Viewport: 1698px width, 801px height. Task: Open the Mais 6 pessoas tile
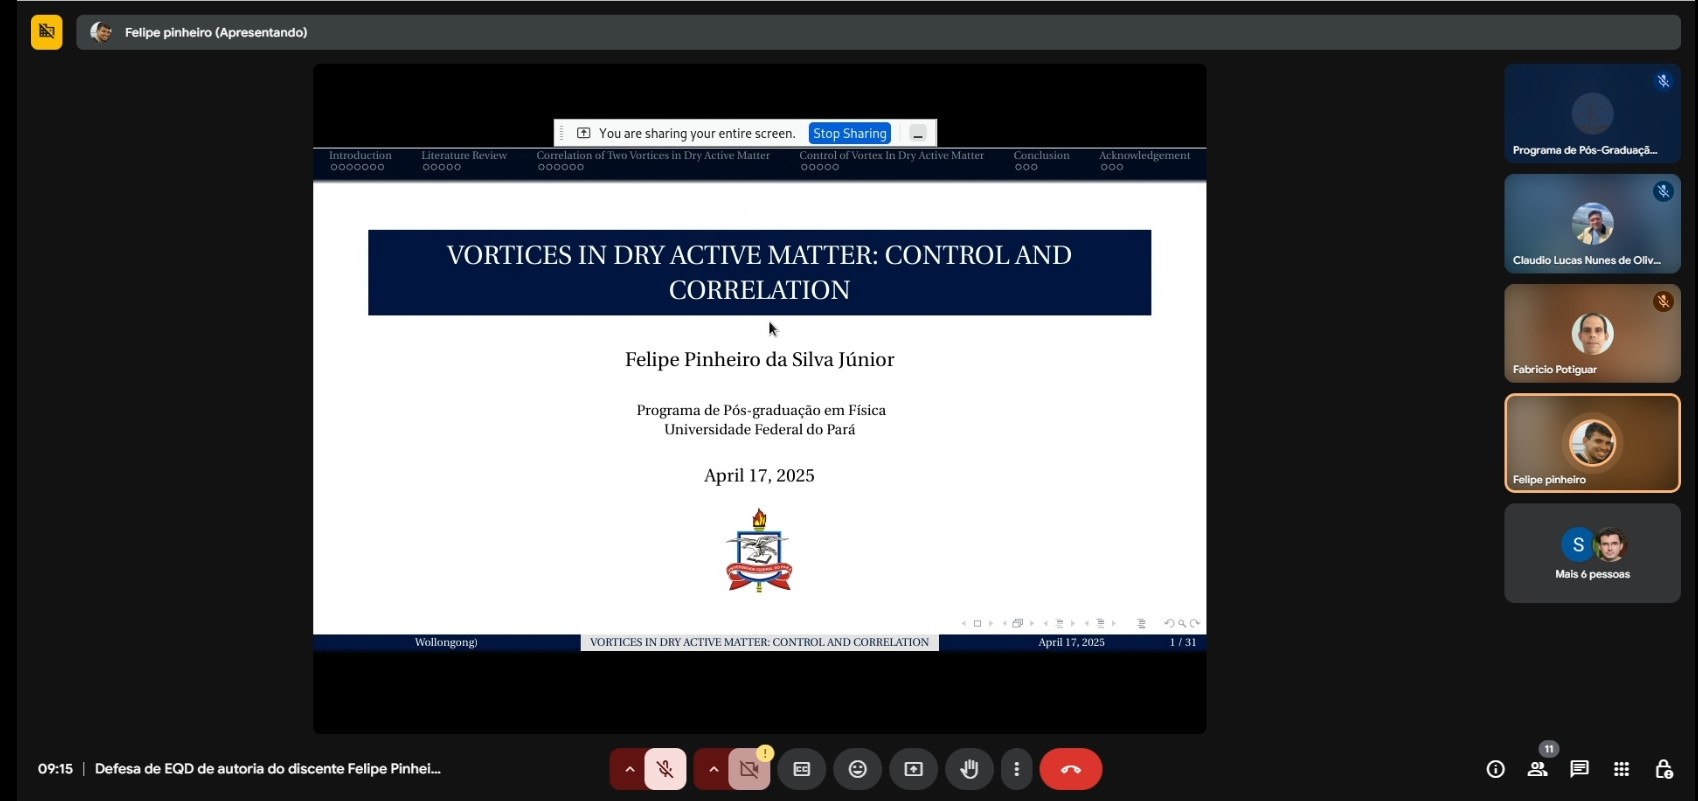tap(1592, 553)
